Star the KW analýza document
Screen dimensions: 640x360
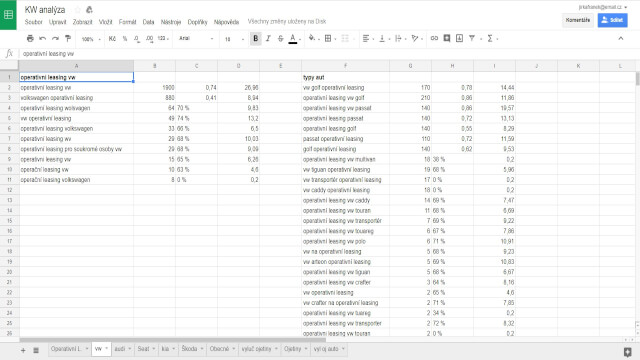(x=78, y=9)
